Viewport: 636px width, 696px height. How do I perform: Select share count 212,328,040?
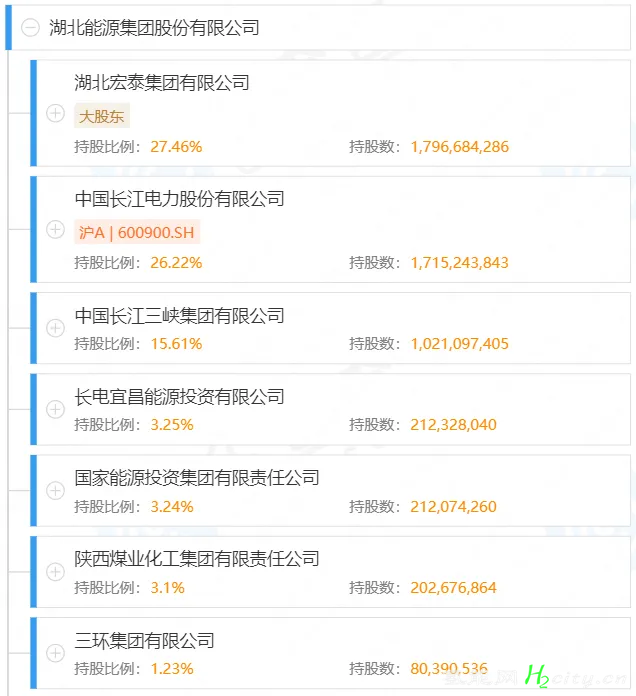coord(453,425)
